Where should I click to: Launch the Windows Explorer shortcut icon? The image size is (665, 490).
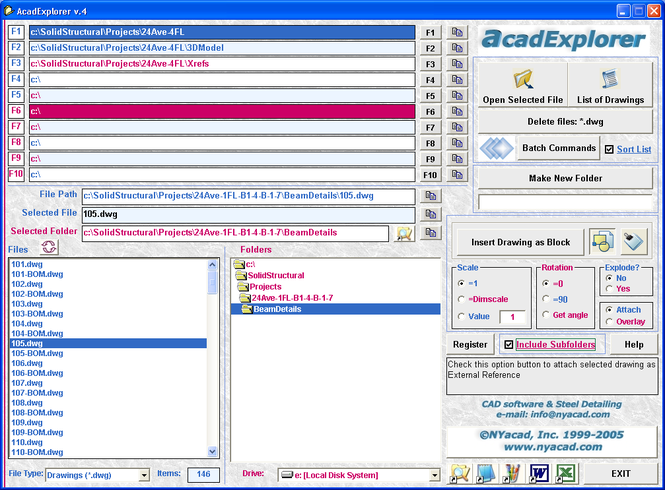tap(460, 473)
